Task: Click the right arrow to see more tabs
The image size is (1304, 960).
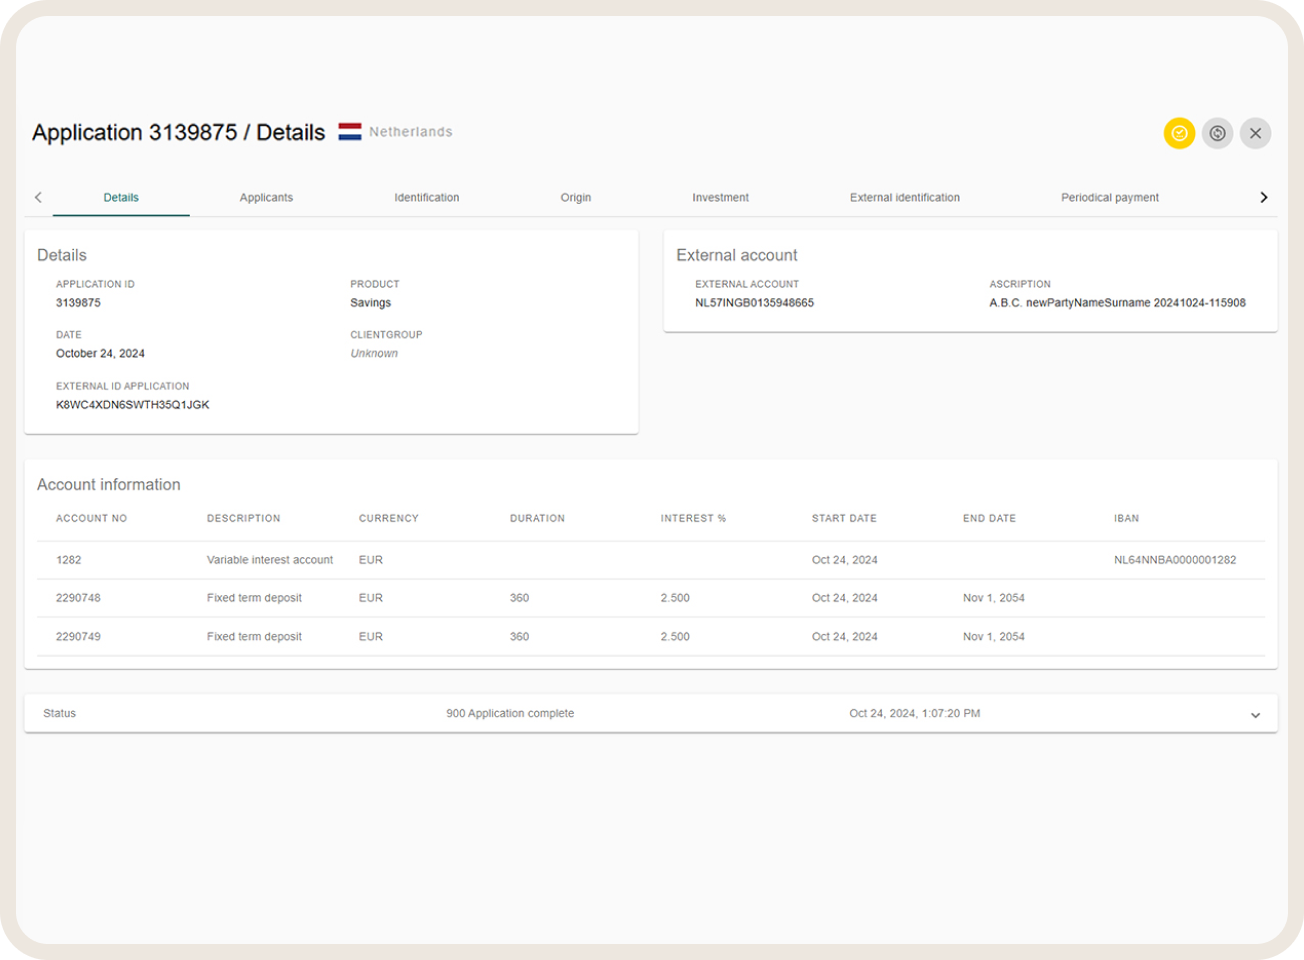Action: click(1264, 197)
